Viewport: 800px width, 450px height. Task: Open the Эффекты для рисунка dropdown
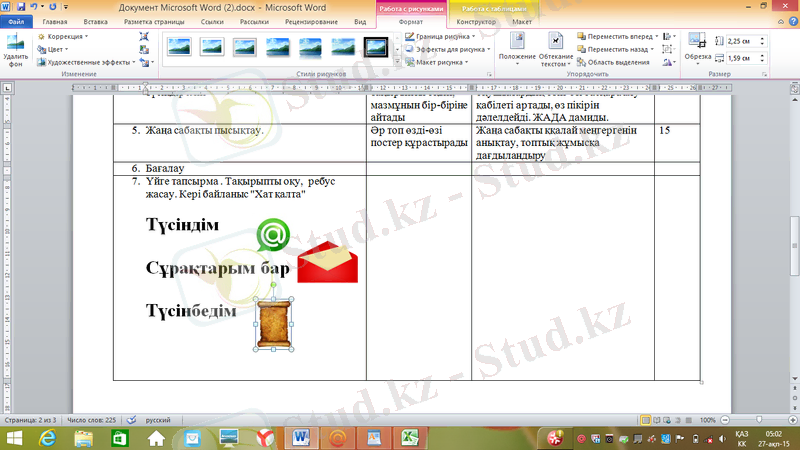point(450,49)
